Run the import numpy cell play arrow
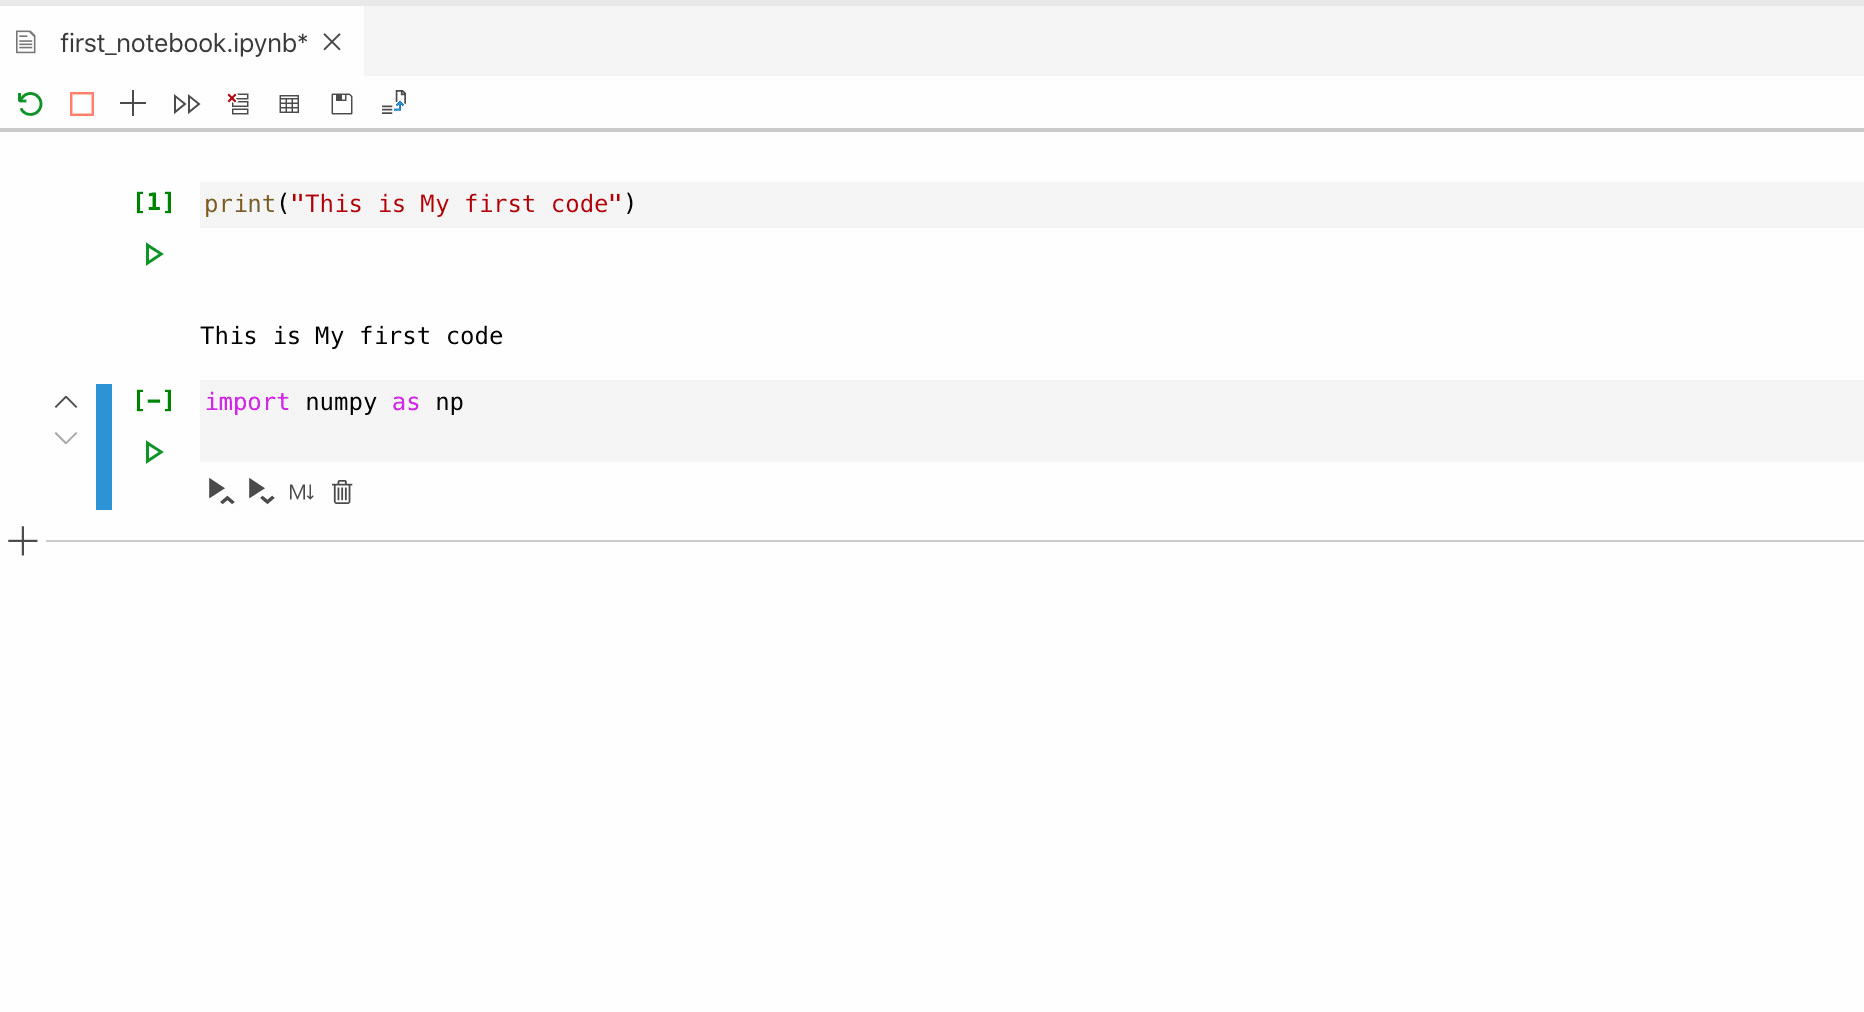 tap(153, 452)
